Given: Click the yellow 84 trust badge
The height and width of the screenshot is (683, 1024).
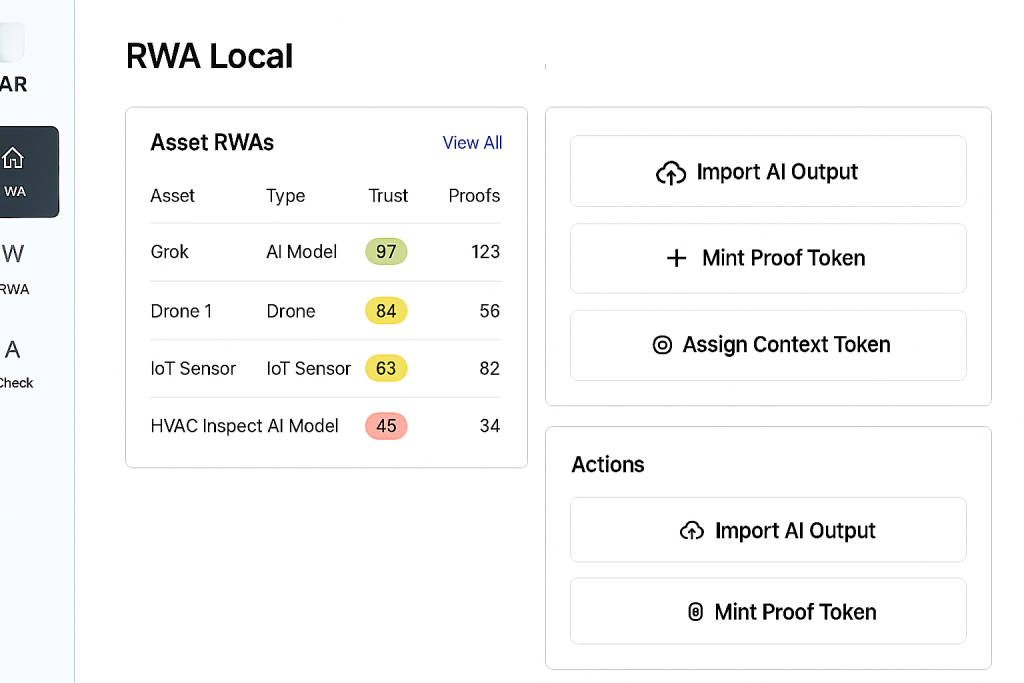Looking at the screenshot, I should point(386,311).
